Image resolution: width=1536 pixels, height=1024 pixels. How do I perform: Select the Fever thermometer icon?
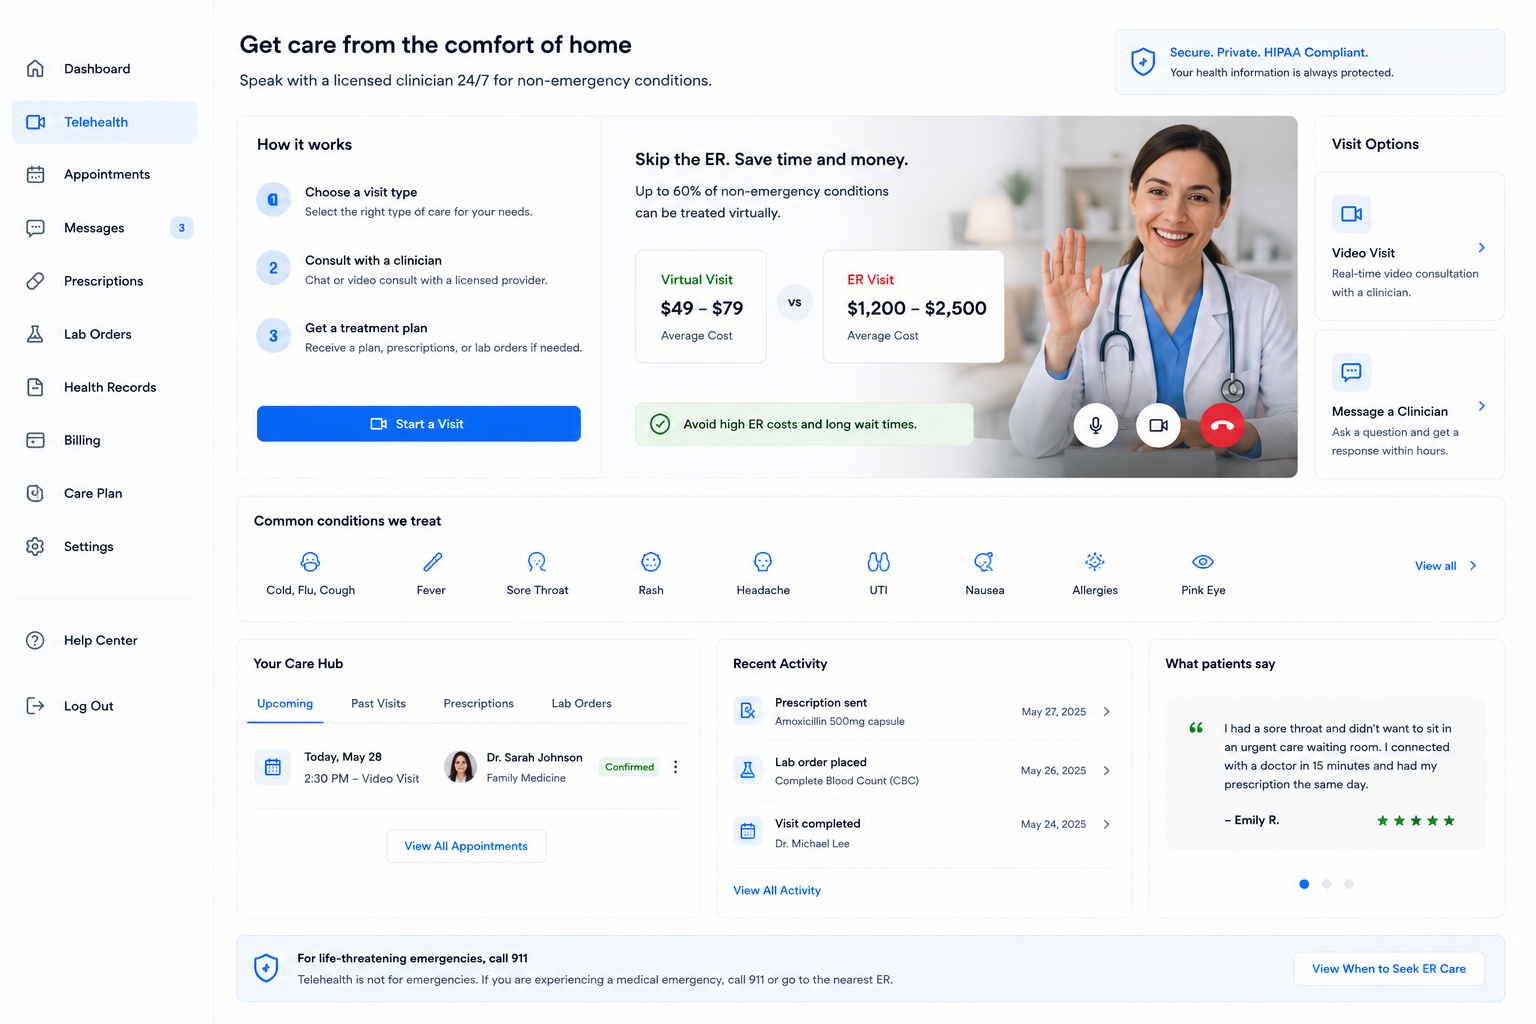point(432,562)
